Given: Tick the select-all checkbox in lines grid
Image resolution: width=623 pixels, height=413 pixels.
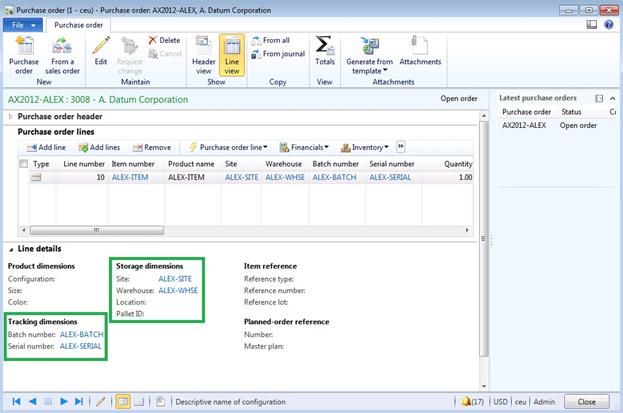Looking at the screenshot, I should (23, 164).
